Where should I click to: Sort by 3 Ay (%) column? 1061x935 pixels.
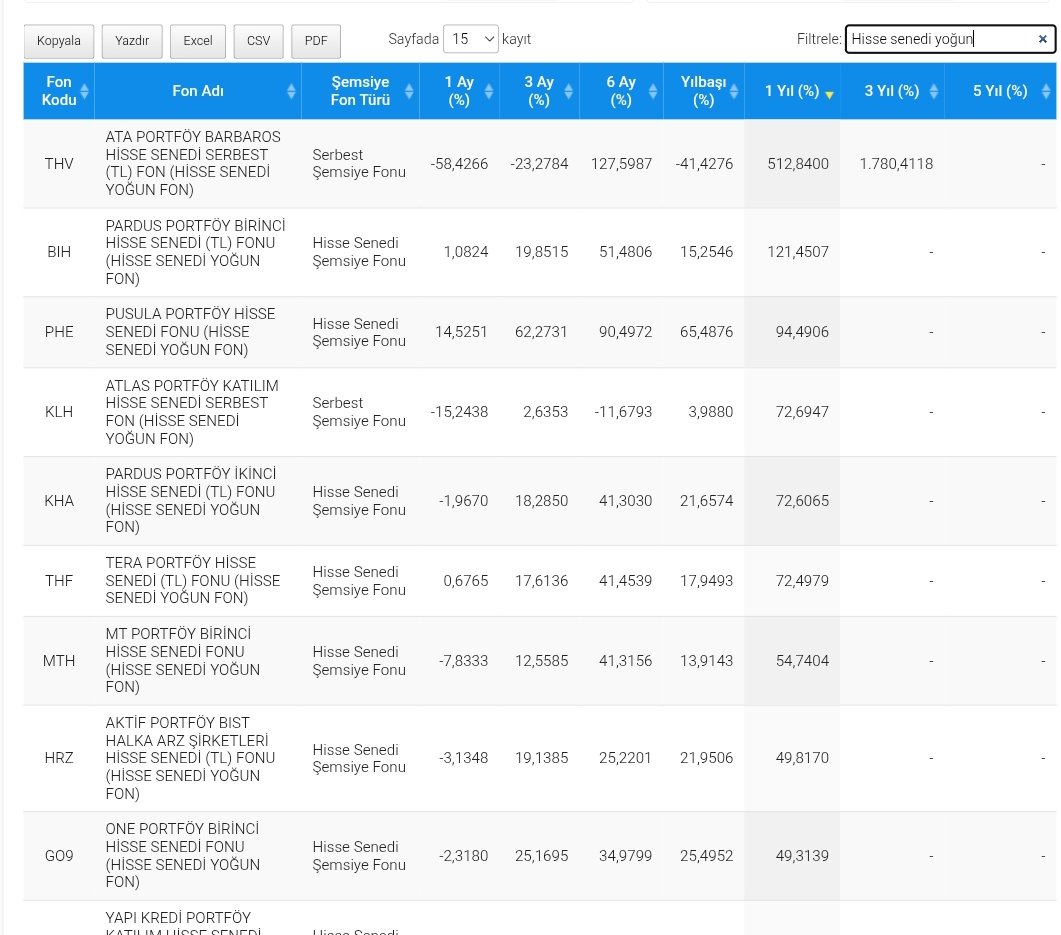pyautogui.click(x=539, y=91)
